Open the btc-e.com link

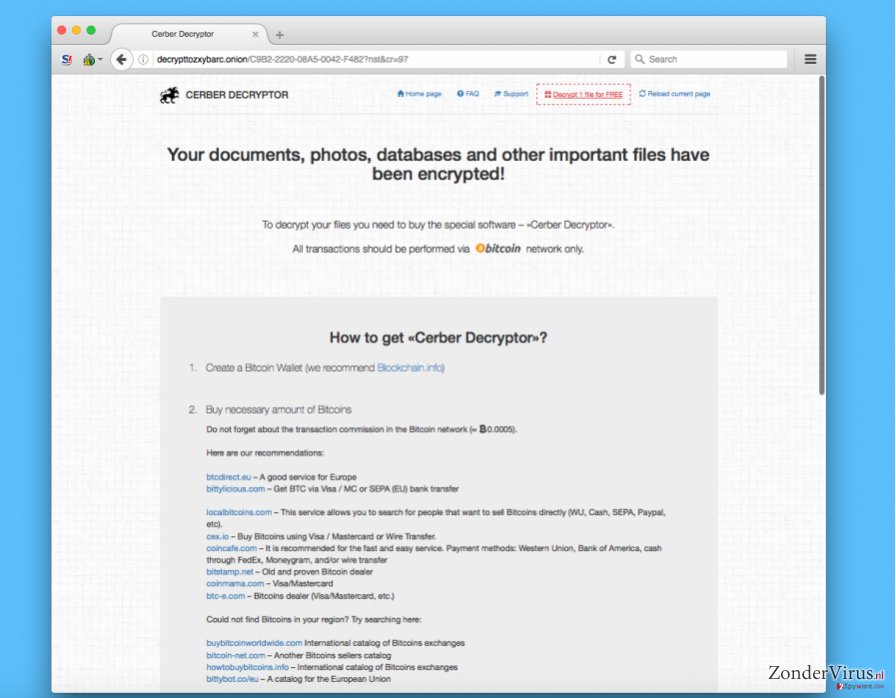click(x=225, y=596)
